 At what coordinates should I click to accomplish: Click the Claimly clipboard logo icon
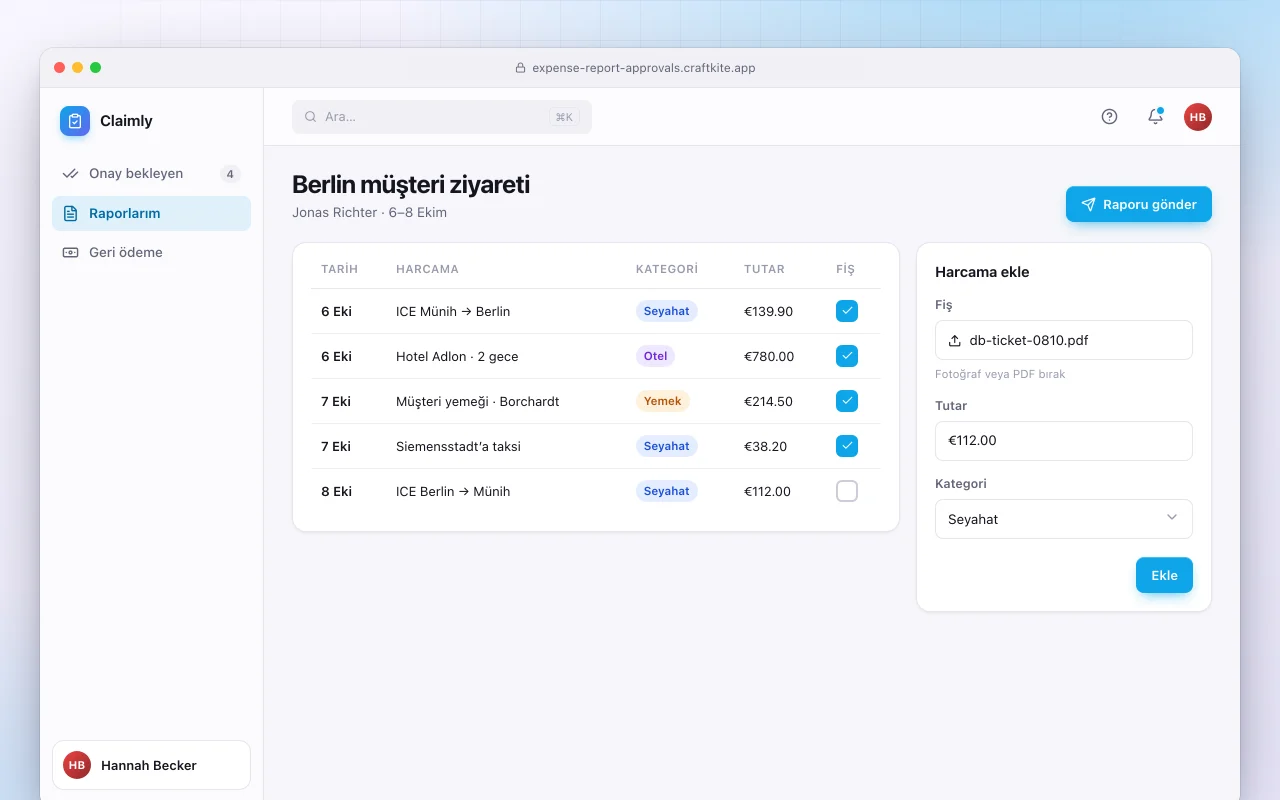point(75,121)
